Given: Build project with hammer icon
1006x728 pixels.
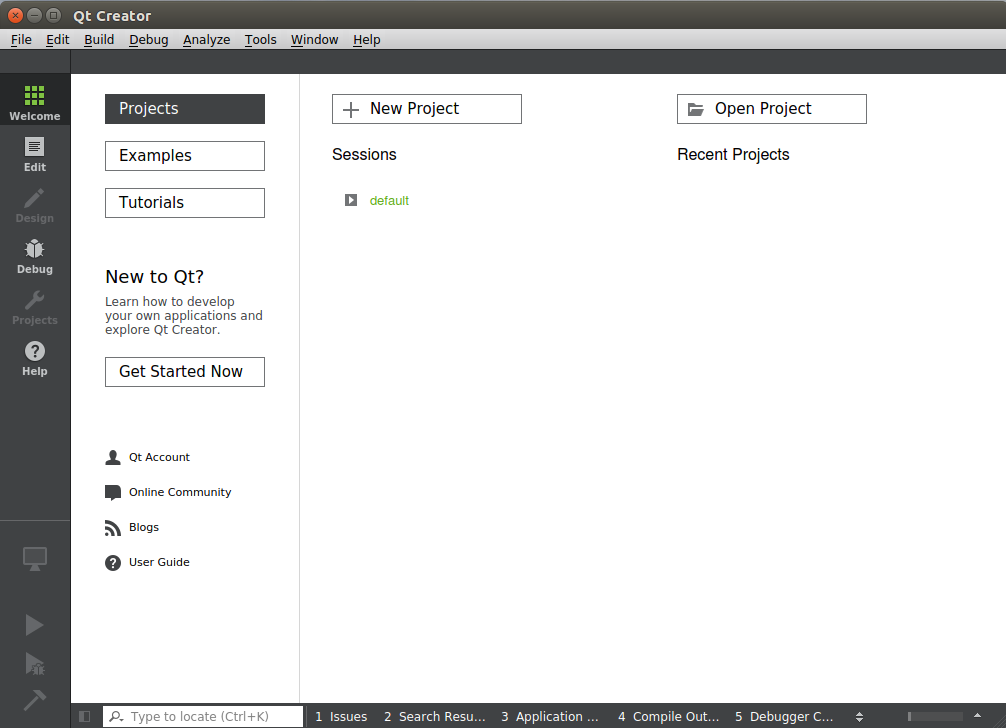Looking at the screenshot, I should (x=35, y=700).
